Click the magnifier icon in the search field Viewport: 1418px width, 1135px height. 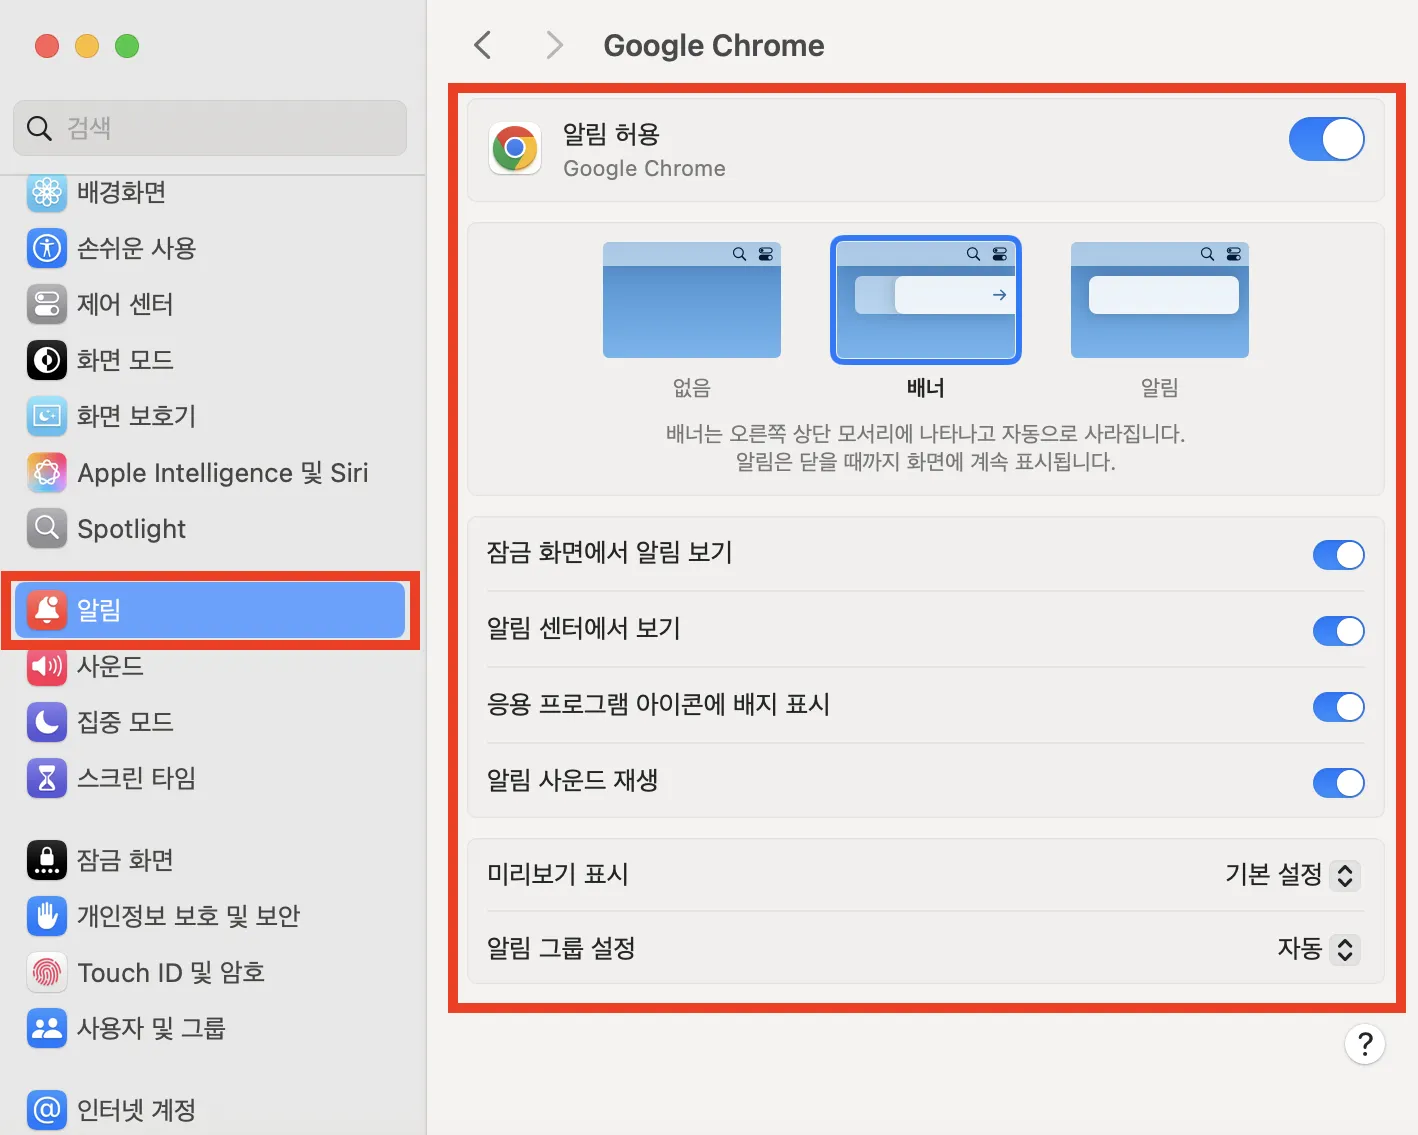coord(39,128)
